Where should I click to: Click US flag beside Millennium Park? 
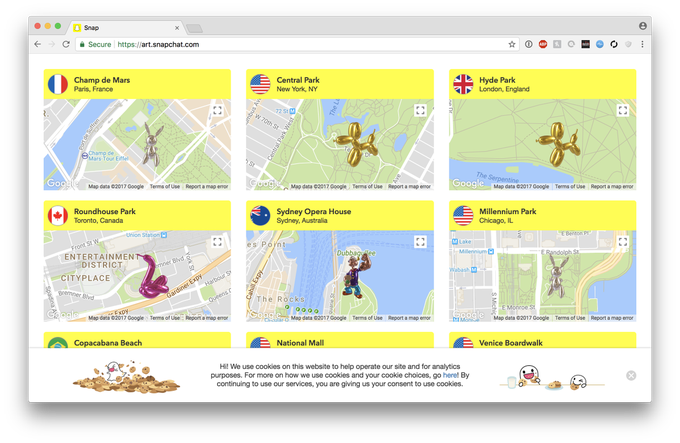[463, 215]
